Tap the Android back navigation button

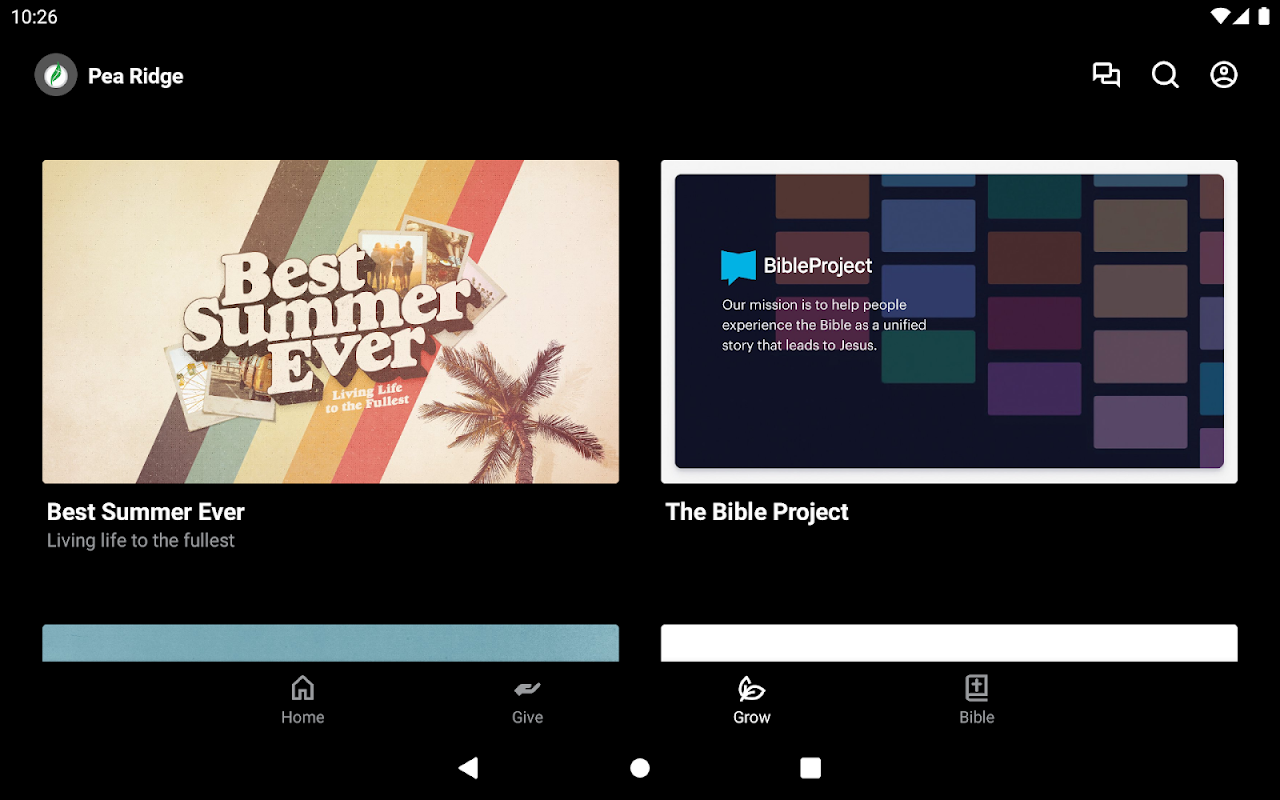468,767
